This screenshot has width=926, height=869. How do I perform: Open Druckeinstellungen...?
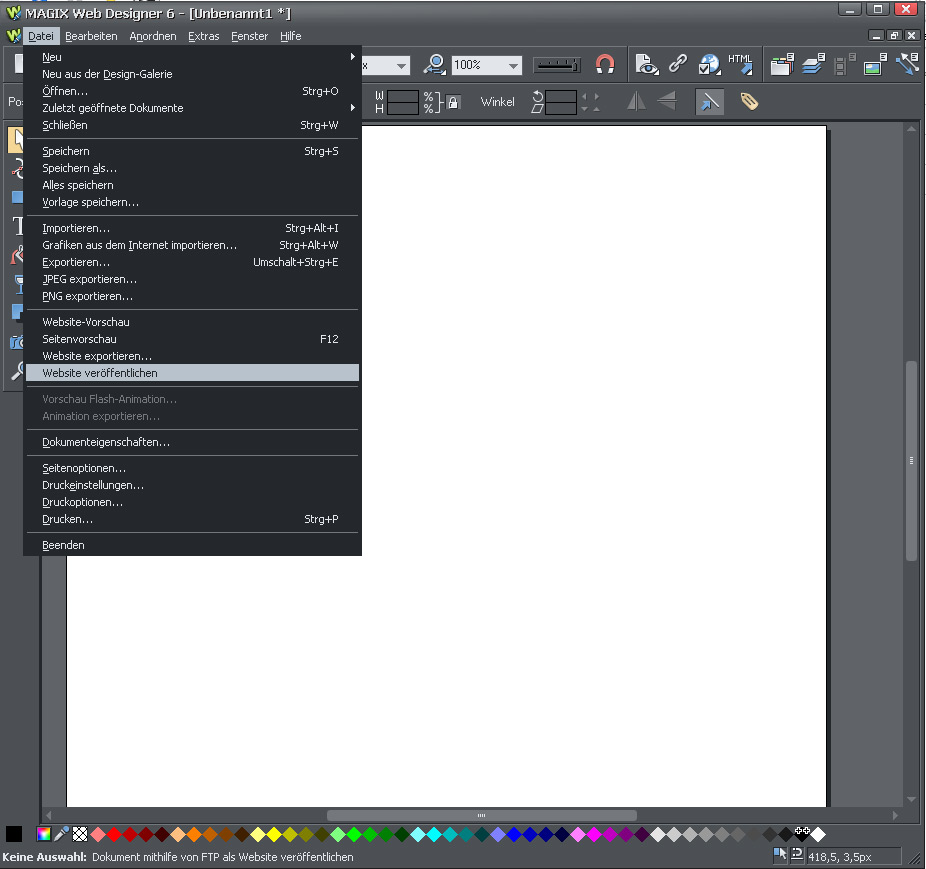(193, 485)
